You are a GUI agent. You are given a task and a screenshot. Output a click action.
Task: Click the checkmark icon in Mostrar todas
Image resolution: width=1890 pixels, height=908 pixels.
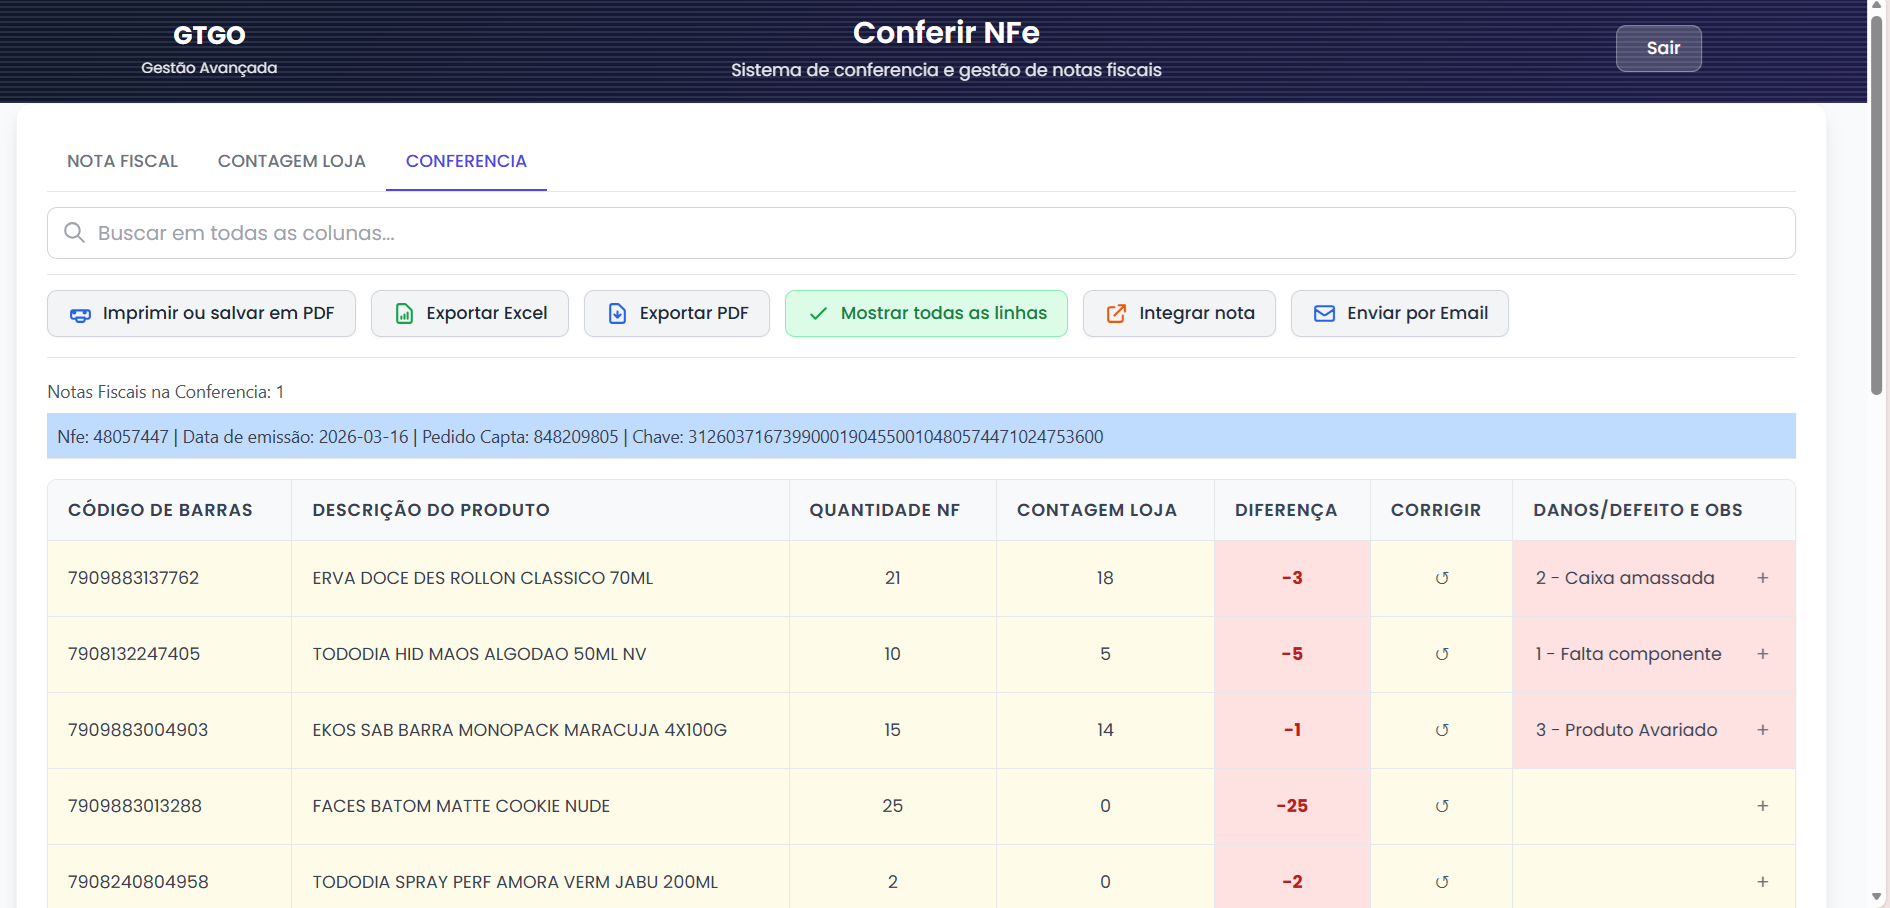coord(818,314)
